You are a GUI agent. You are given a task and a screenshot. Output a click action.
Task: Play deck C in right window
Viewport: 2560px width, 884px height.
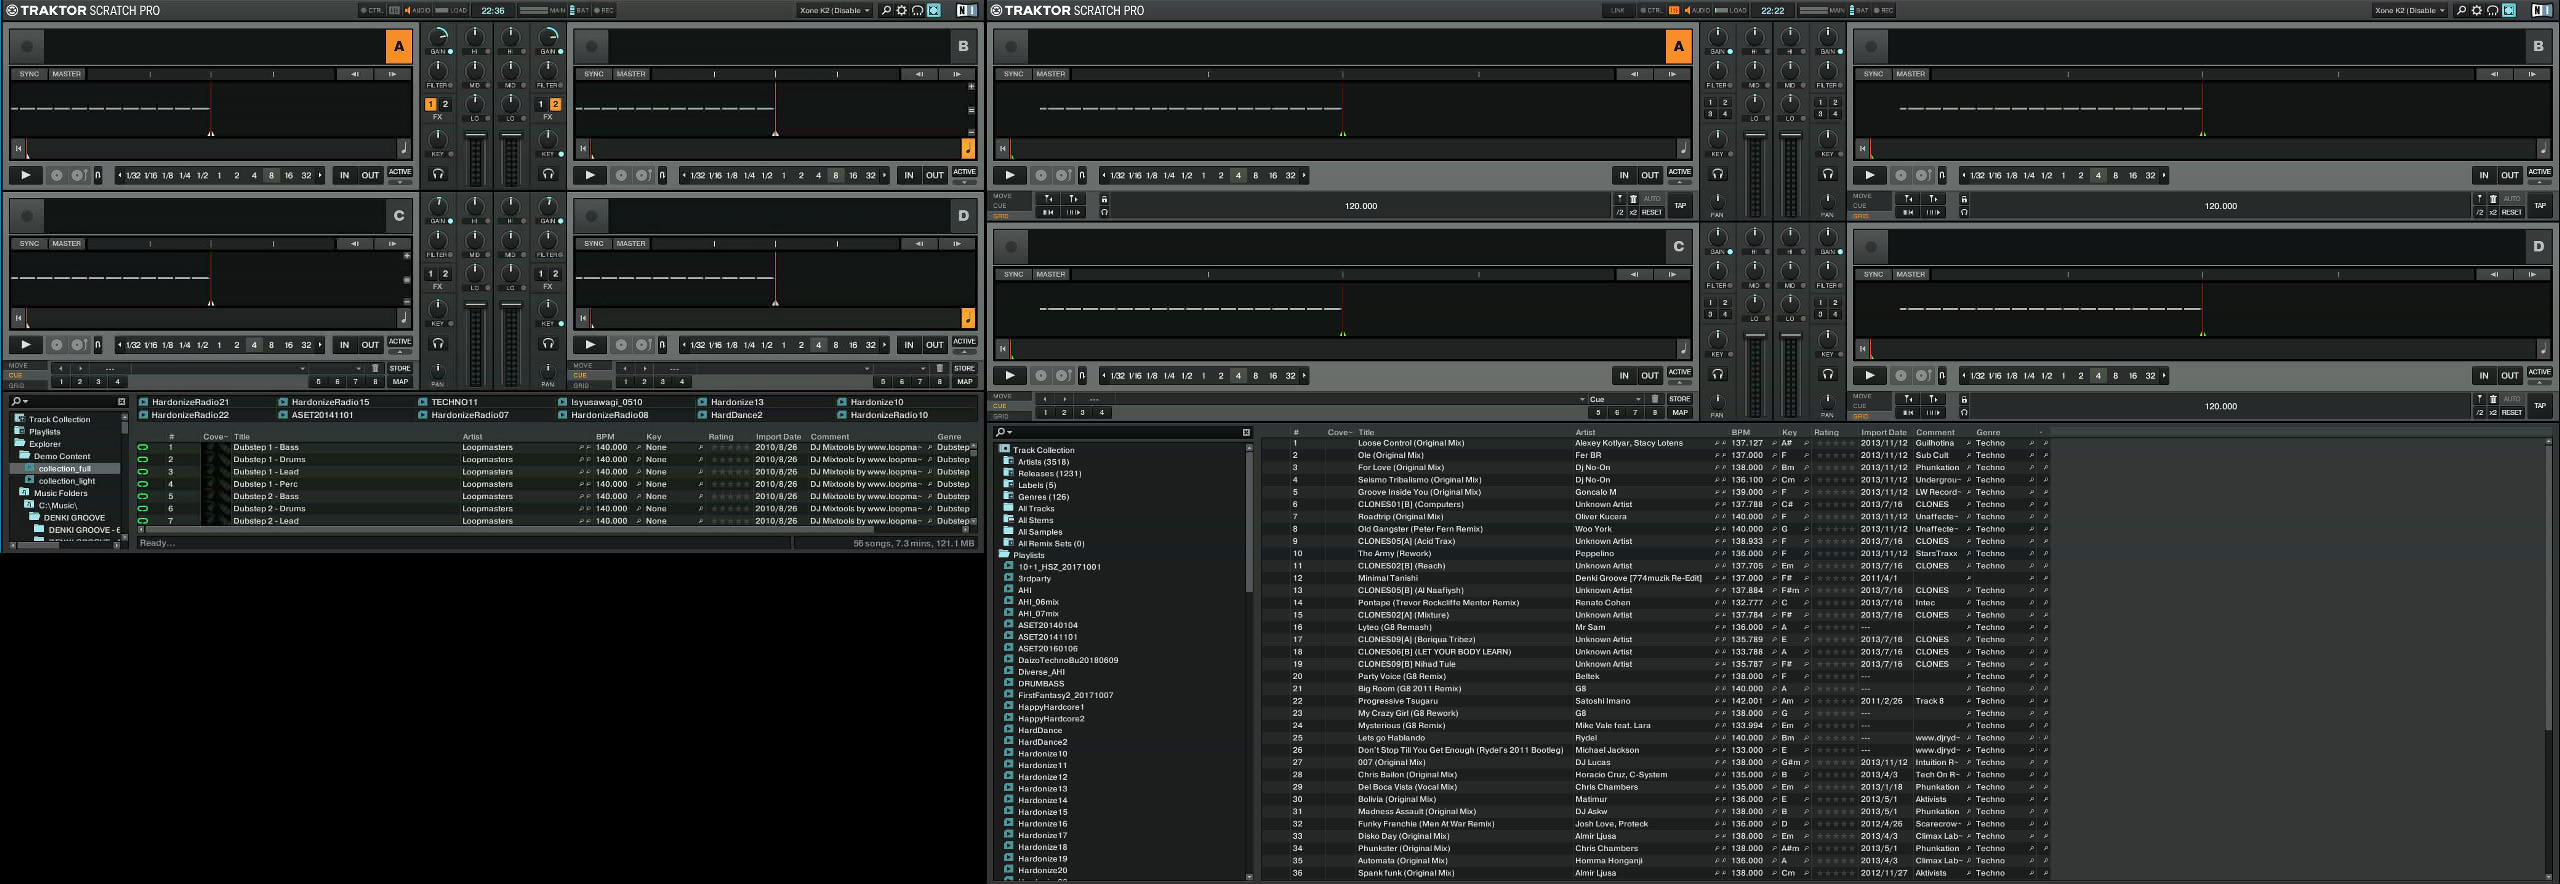click(1010, 375)
